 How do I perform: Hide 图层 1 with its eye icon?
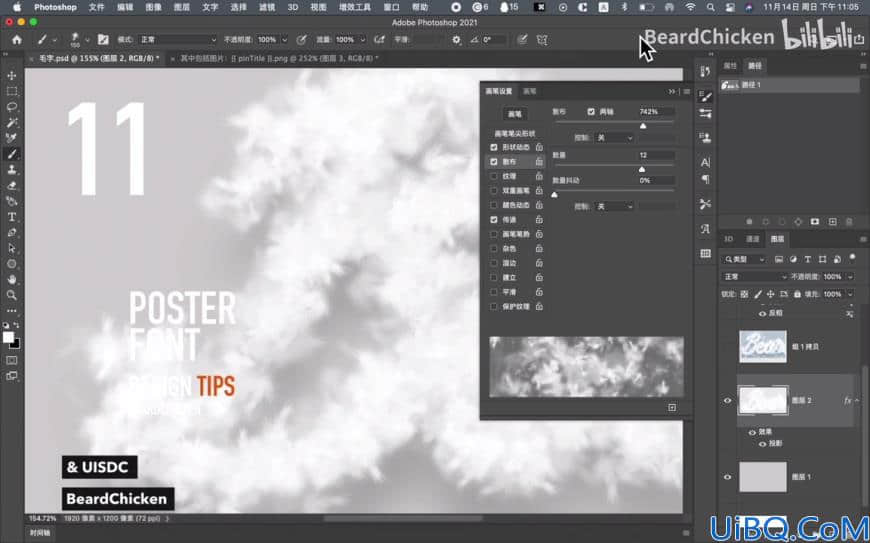pos(727,477)
